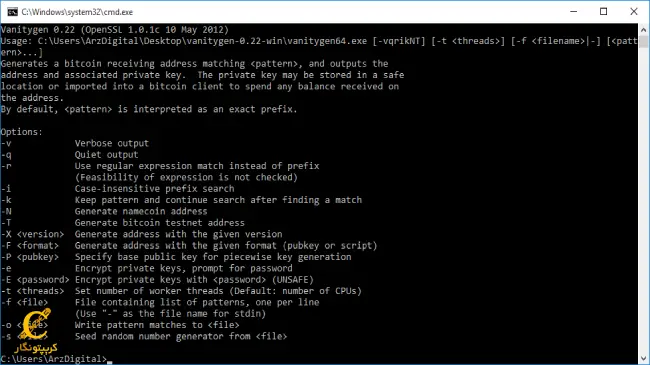Click the scrollbar down arrow

pyautogui.click(x=643, y=358)
